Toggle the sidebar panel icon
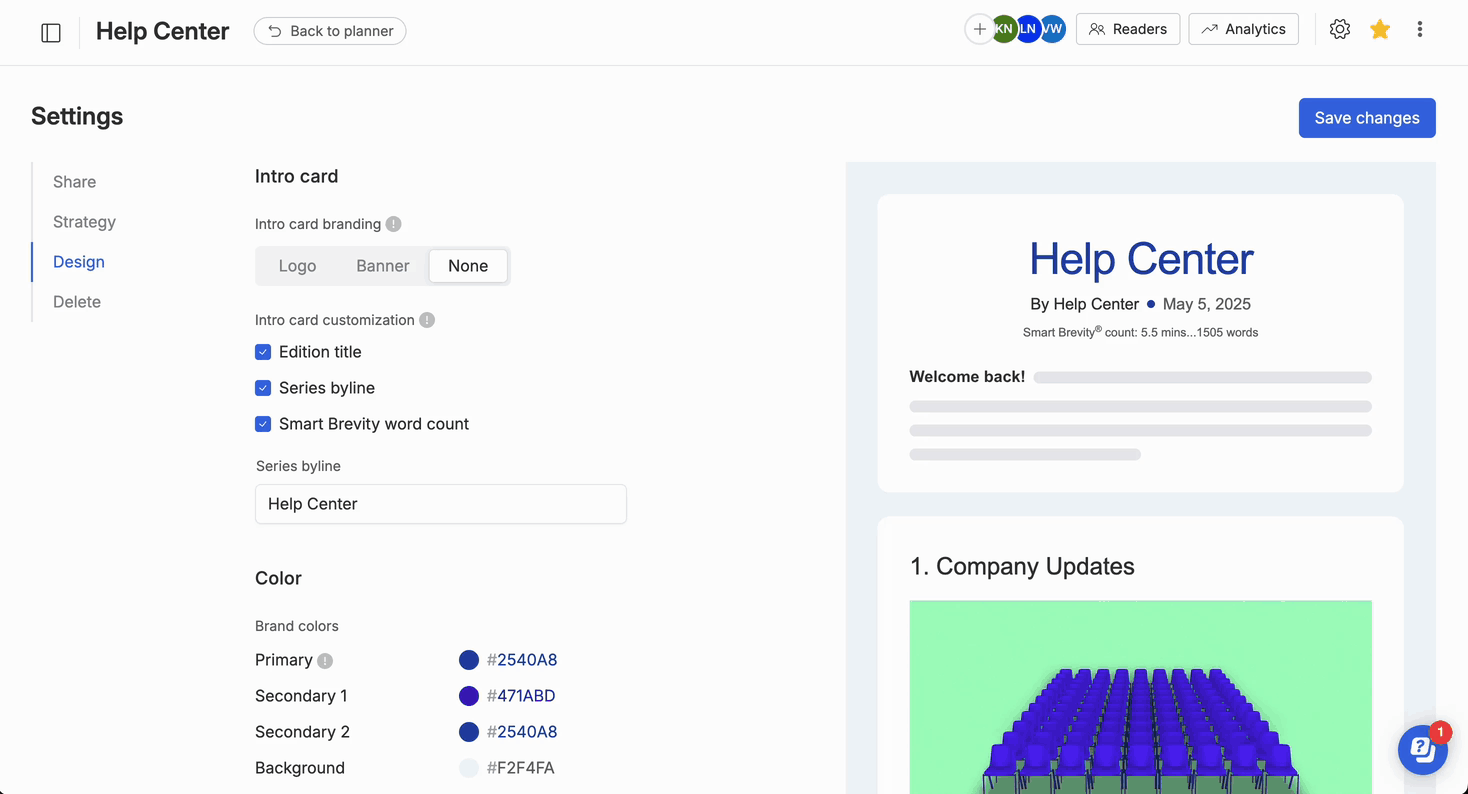The image size is (1468, 794). pos(51,33)
